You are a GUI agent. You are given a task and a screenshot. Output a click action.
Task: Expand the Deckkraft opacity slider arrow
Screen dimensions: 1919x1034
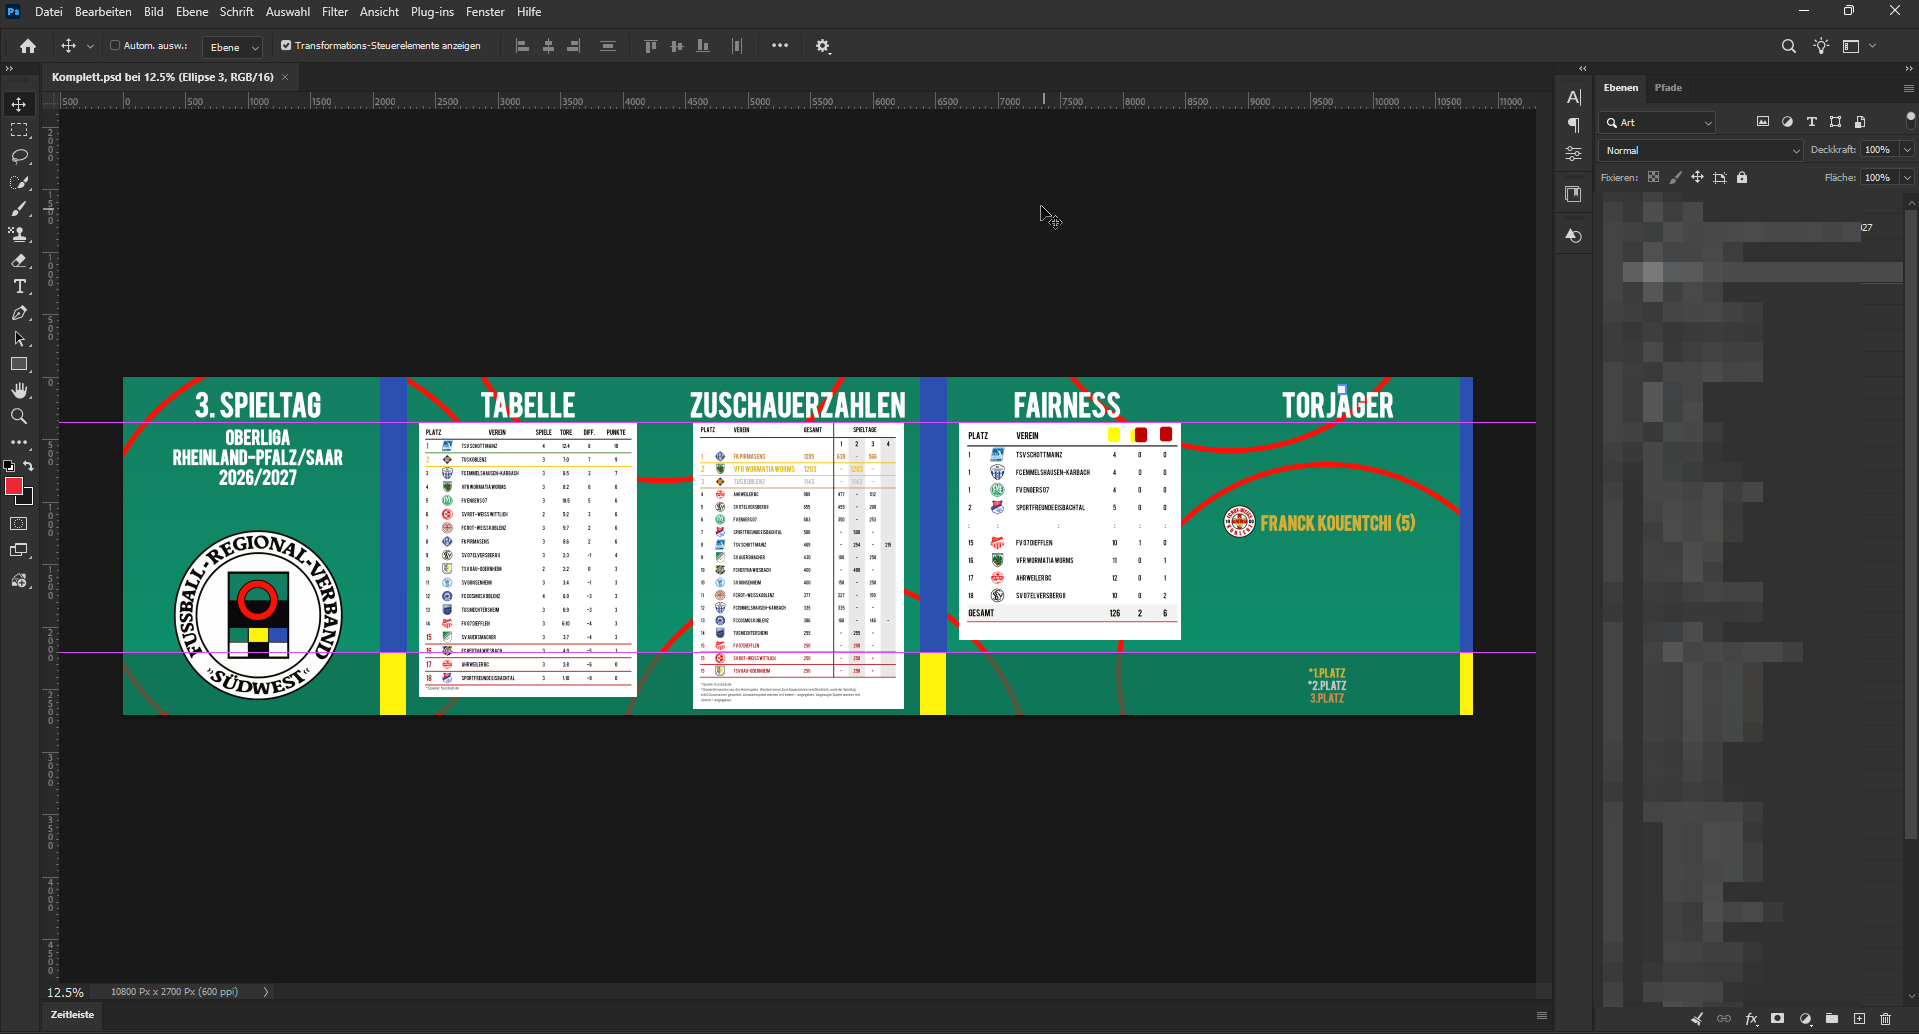[x=1907, y=150]
